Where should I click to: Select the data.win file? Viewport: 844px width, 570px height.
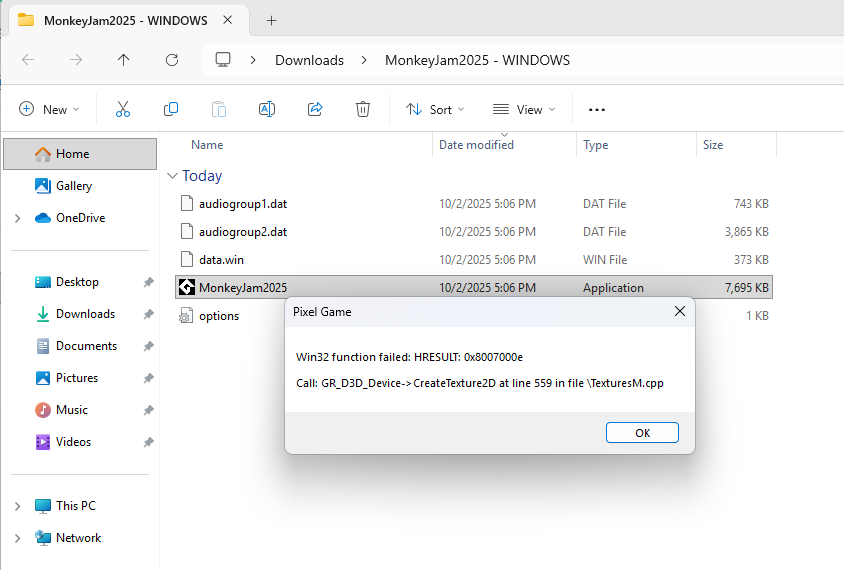[474, 259]
